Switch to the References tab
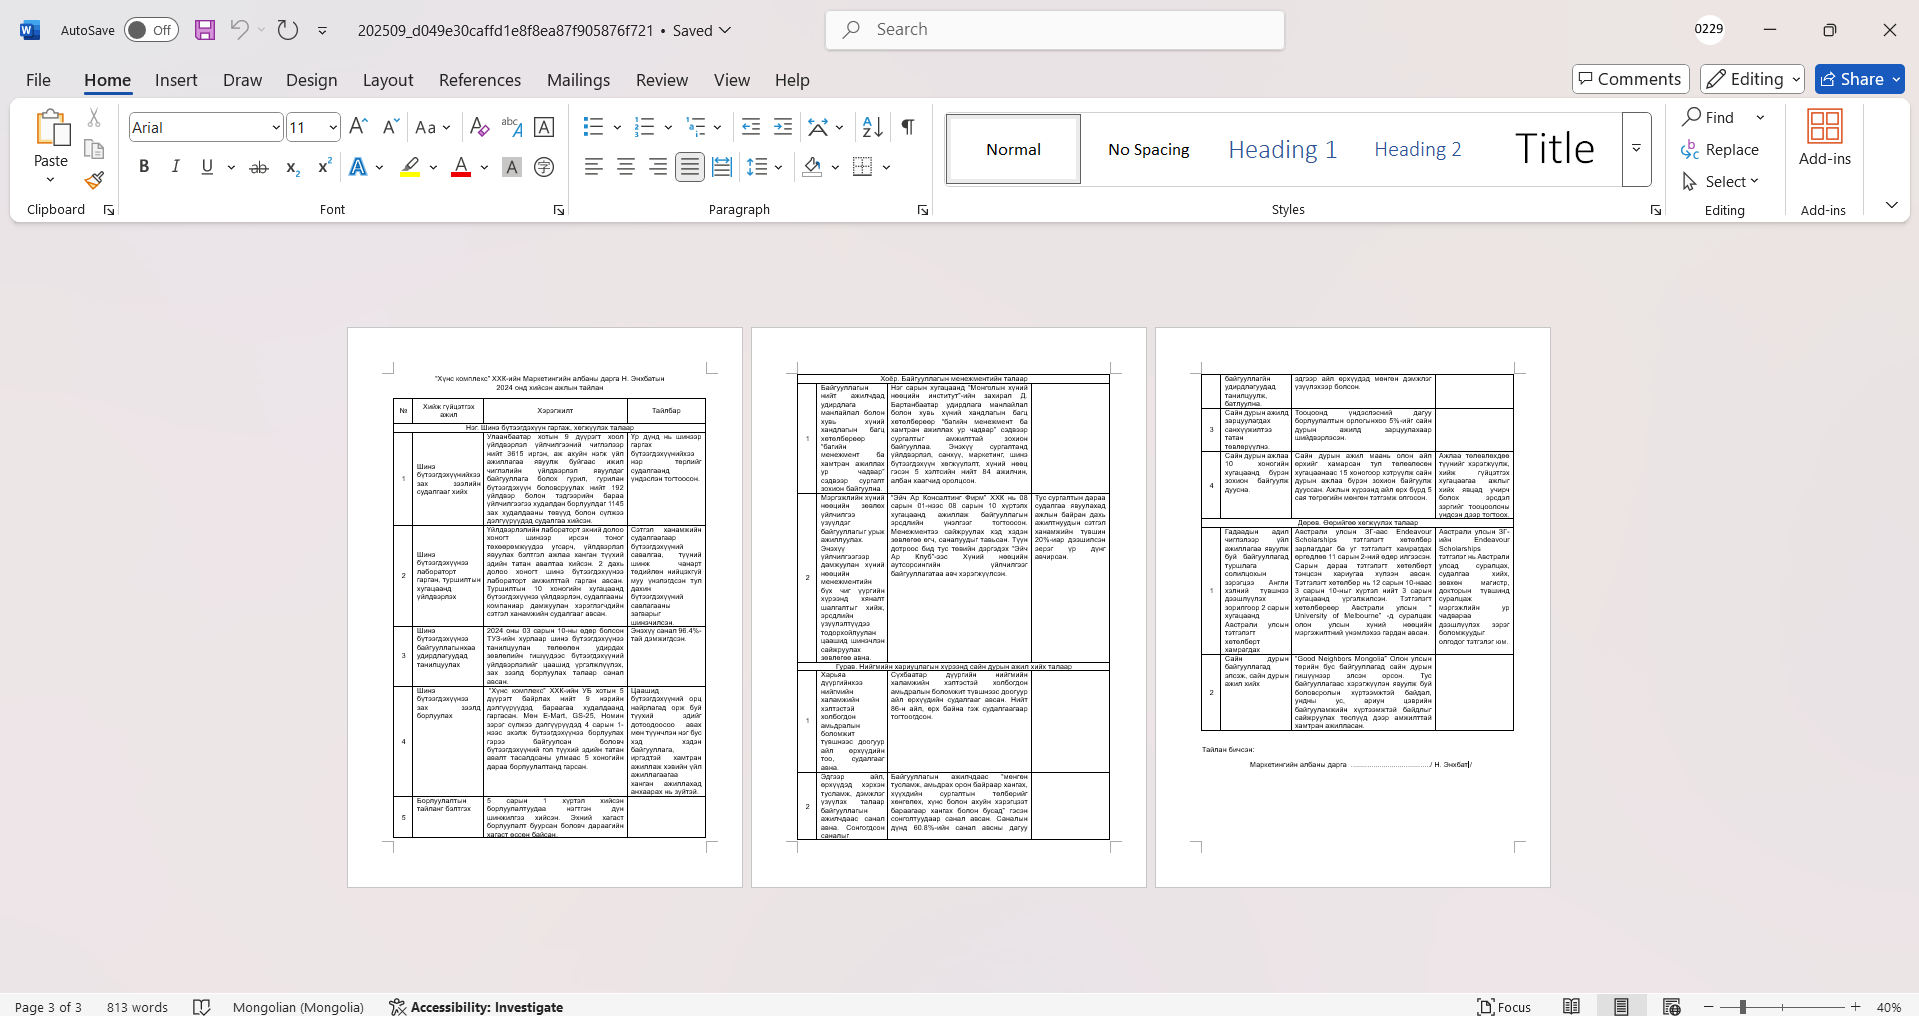This screenshot has width=1919, height=1016. click(x=479, y=80)
